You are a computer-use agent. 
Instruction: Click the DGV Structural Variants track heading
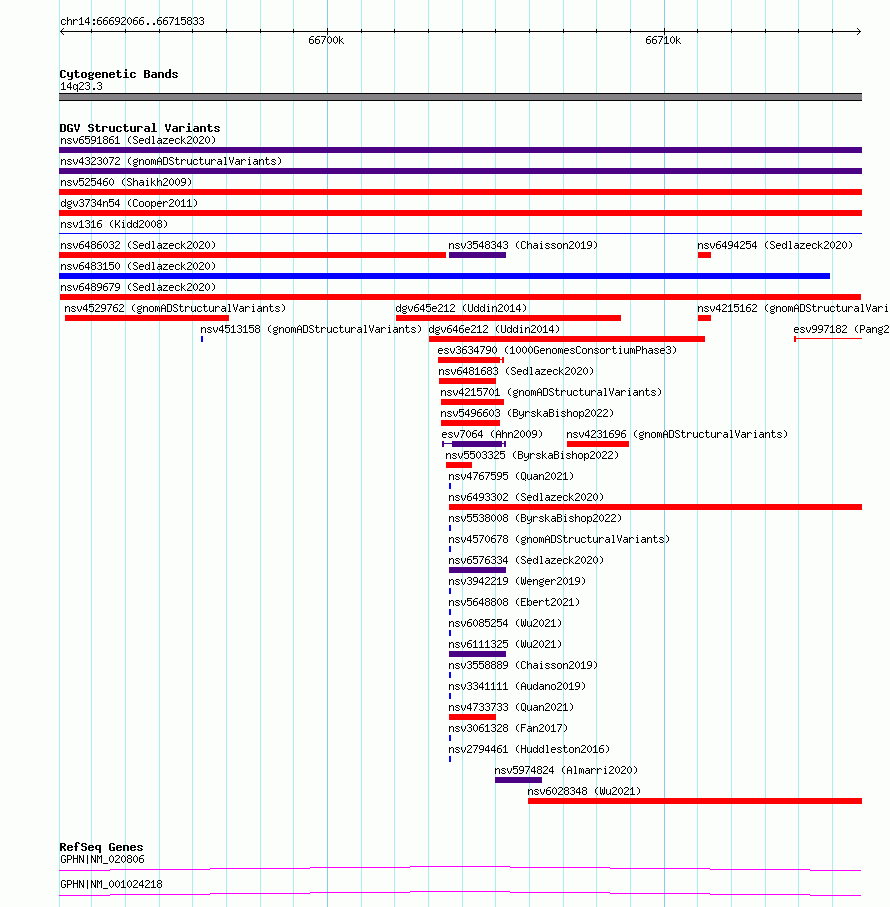pyautogui.click(x=139, y=128)
